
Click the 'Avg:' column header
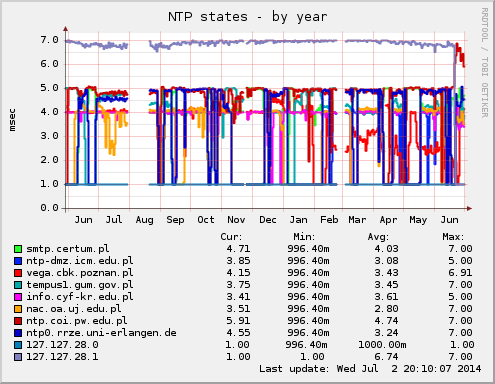[378, 237]
